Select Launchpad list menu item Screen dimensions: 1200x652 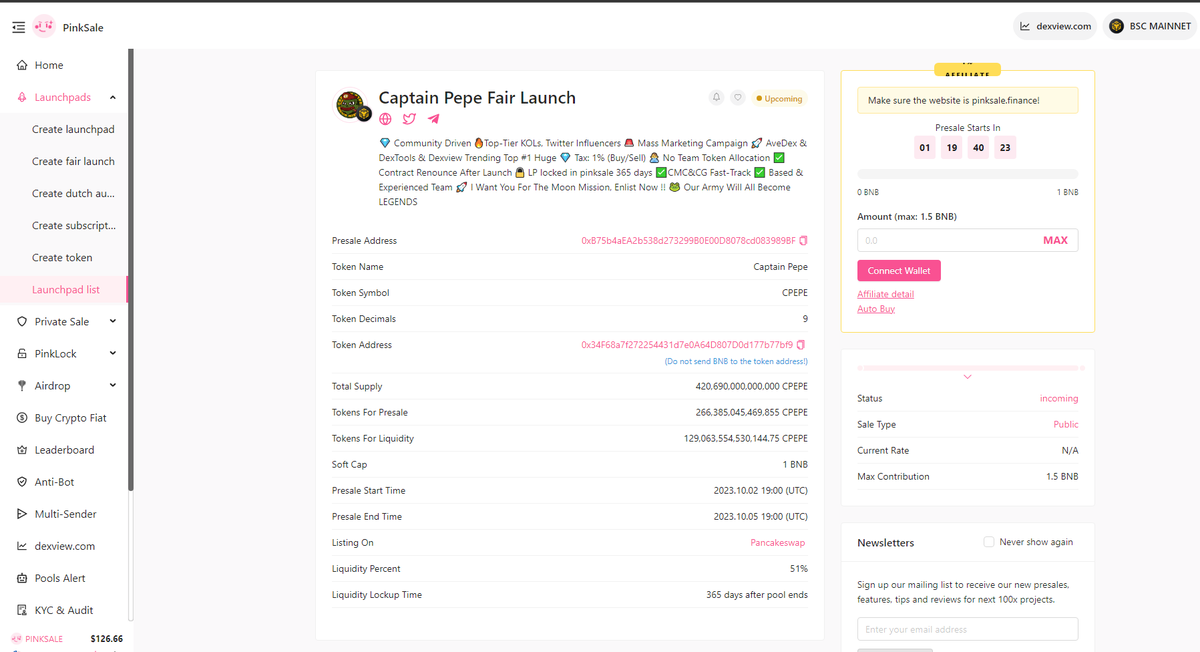[x=65, y=289]
